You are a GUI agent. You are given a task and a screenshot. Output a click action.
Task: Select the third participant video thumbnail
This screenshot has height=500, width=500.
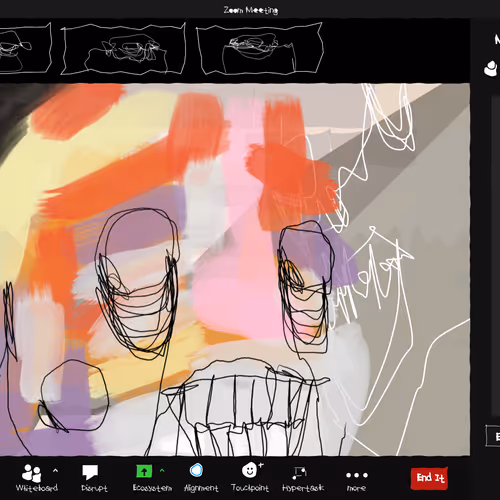260,49
